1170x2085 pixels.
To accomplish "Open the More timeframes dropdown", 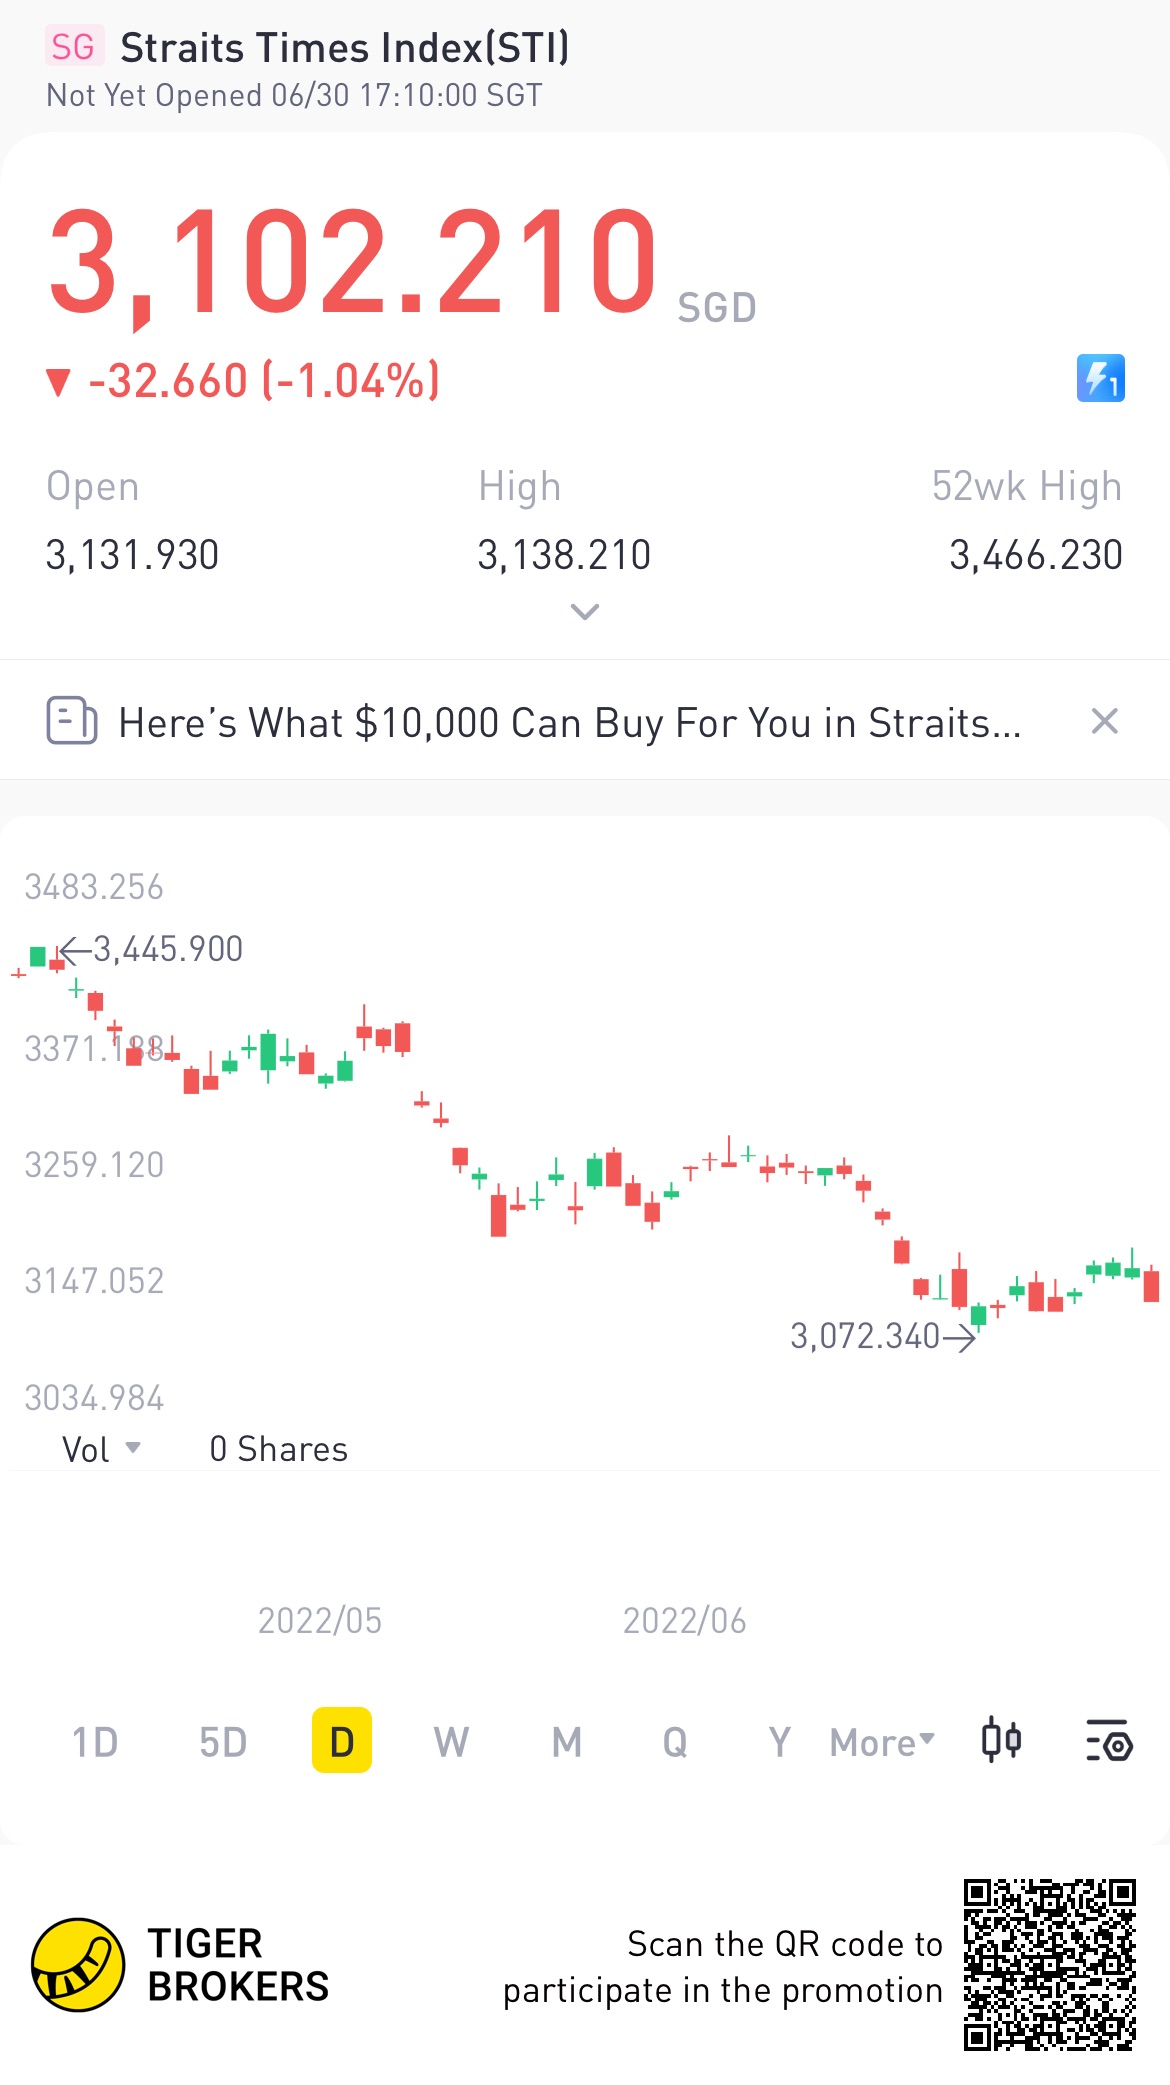I will click(882, 1743).
